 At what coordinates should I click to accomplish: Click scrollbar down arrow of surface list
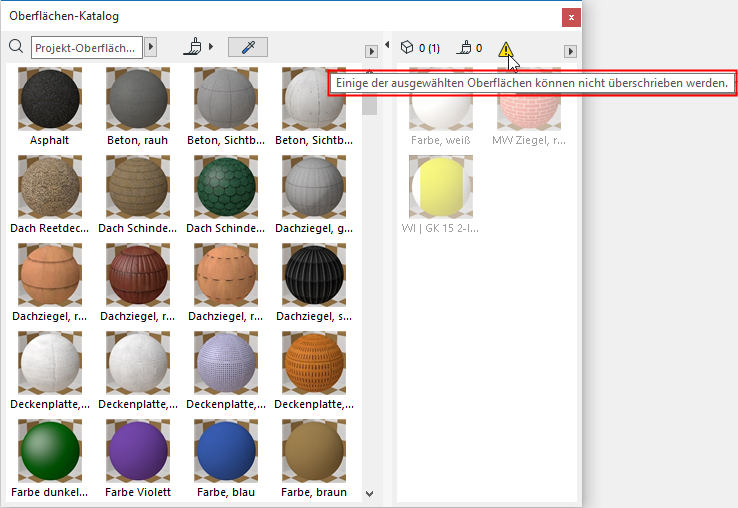[x=369, y=494]
